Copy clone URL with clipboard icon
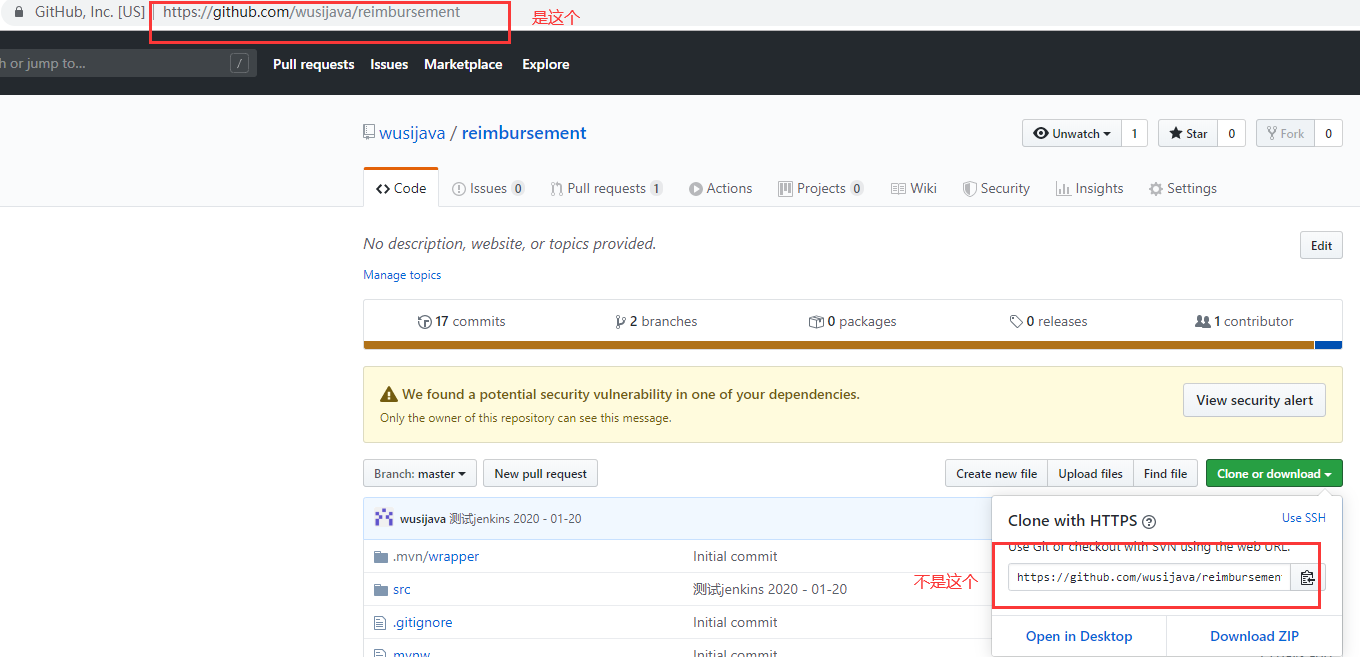The height and width of the screenshot is (657, 1360). [1307, 577]
